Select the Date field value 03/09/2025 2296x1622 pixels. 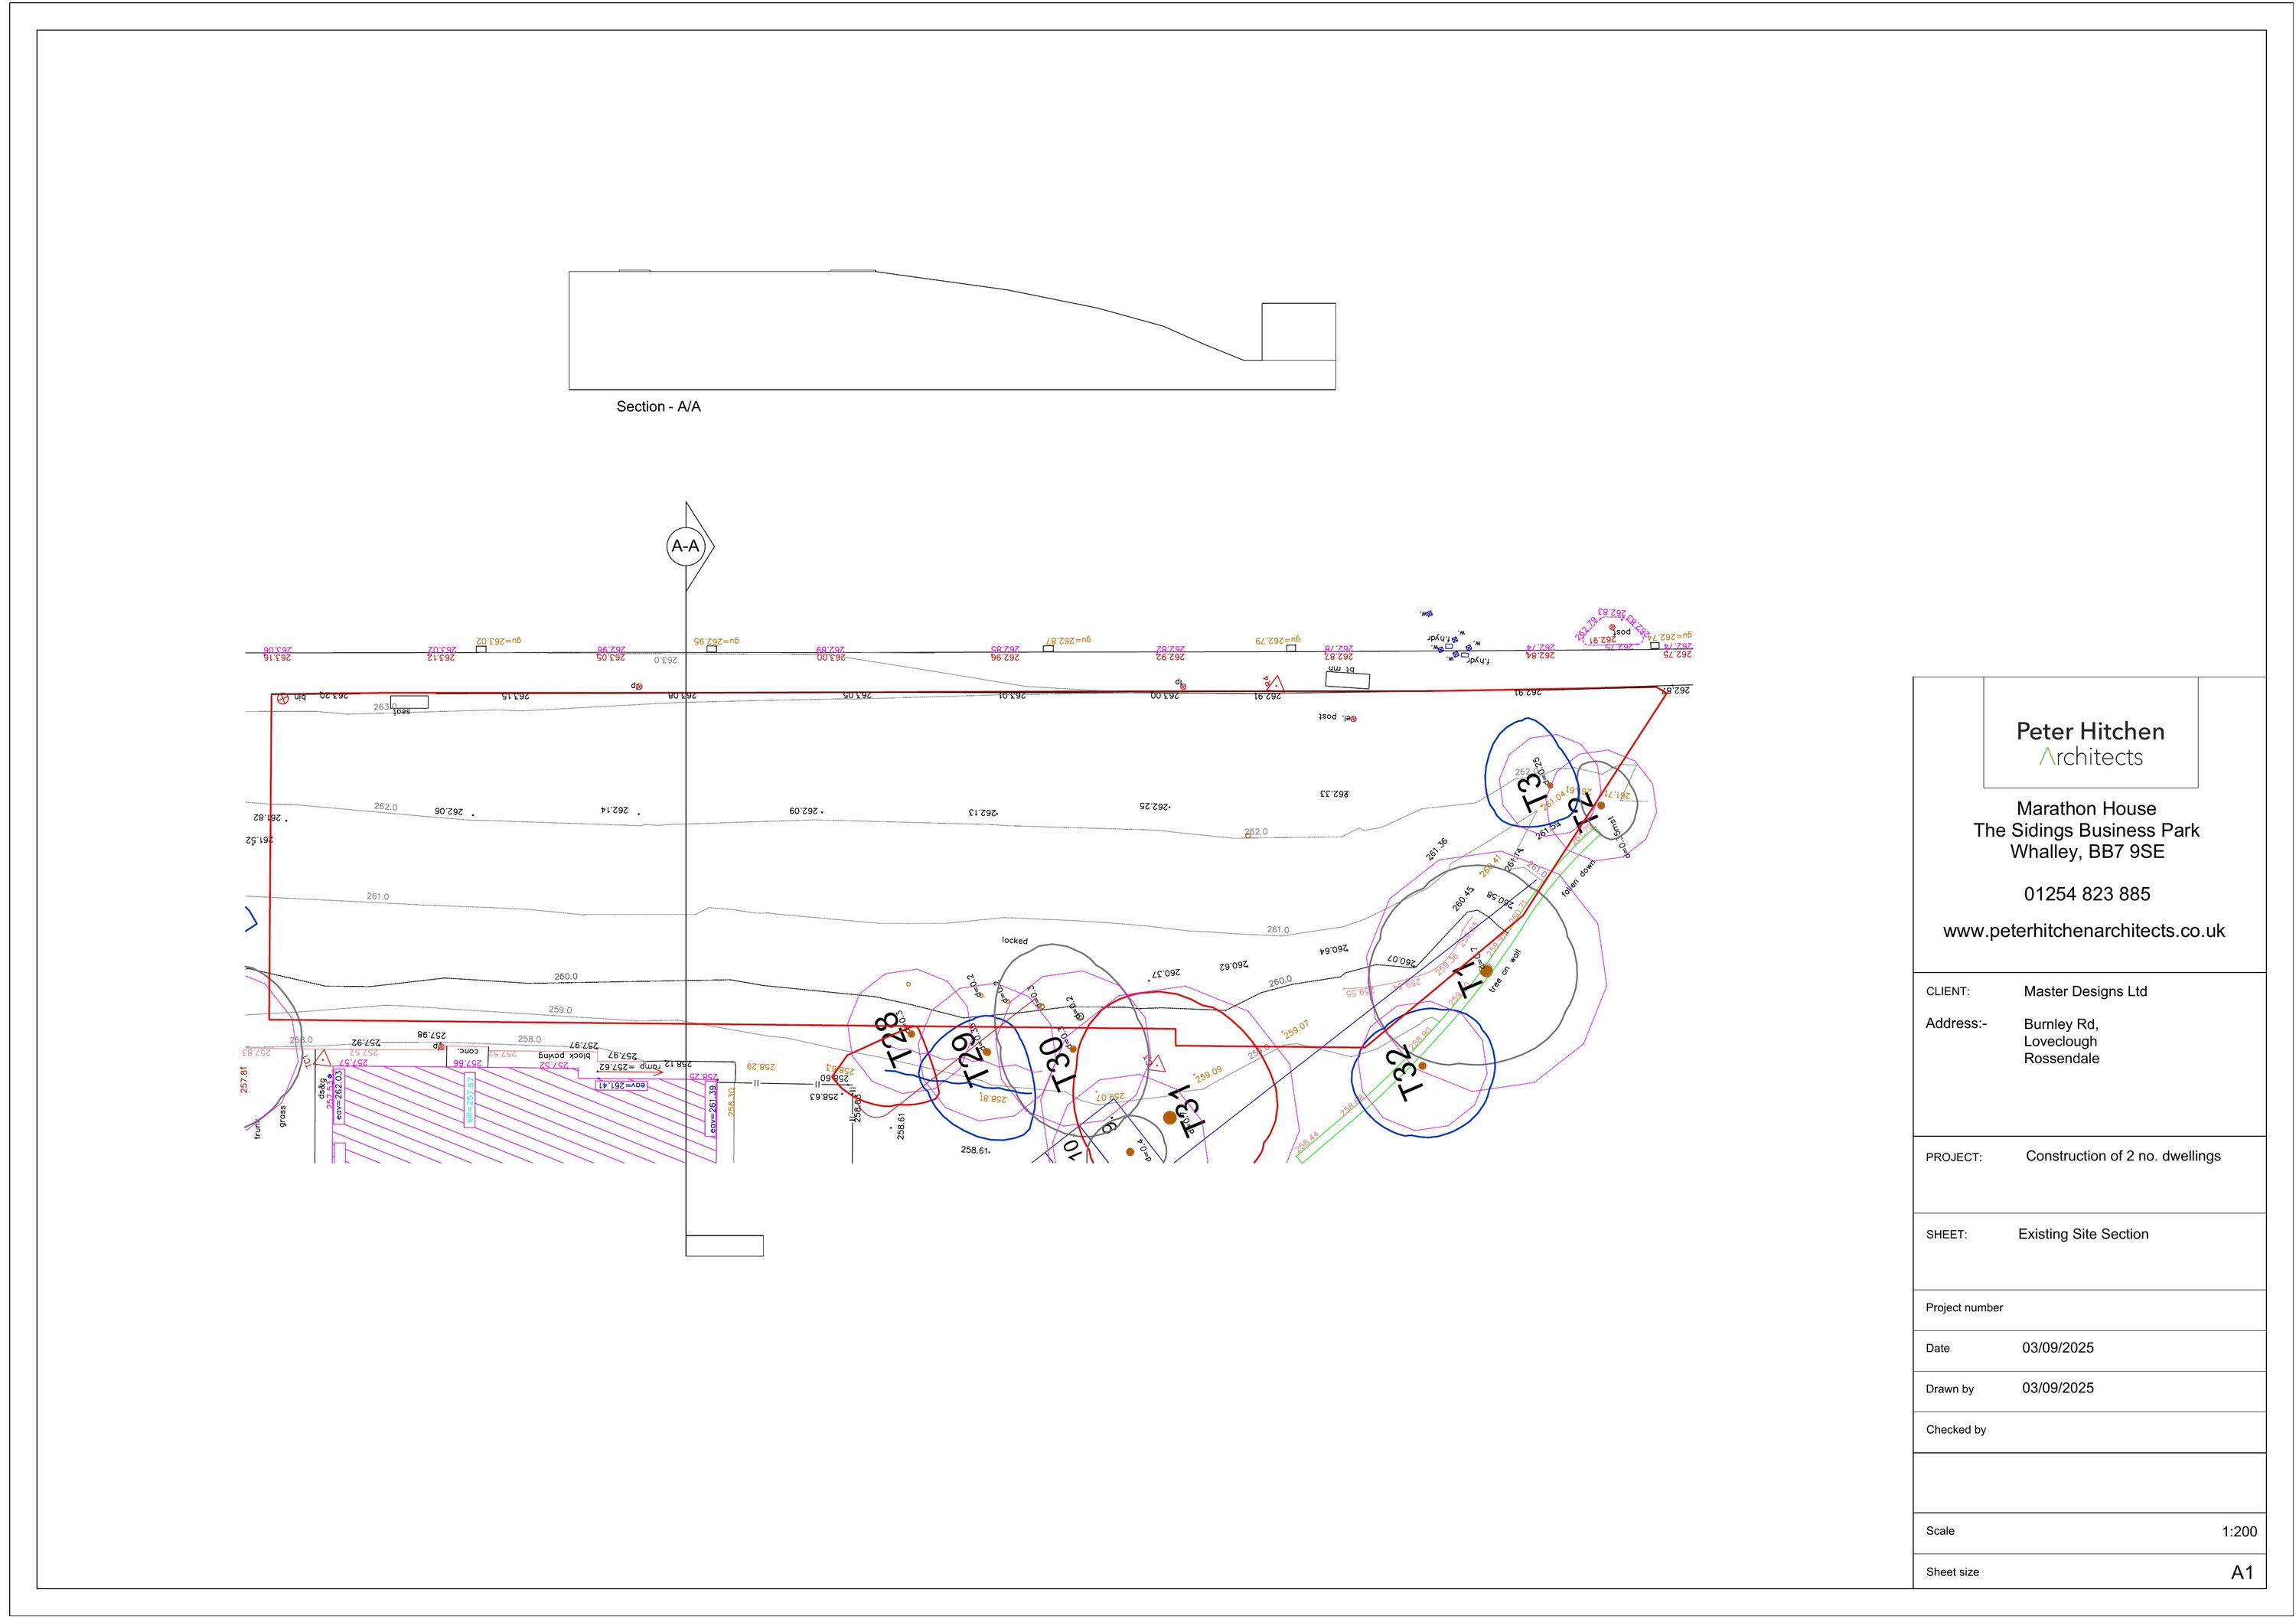[2057, 1348]
